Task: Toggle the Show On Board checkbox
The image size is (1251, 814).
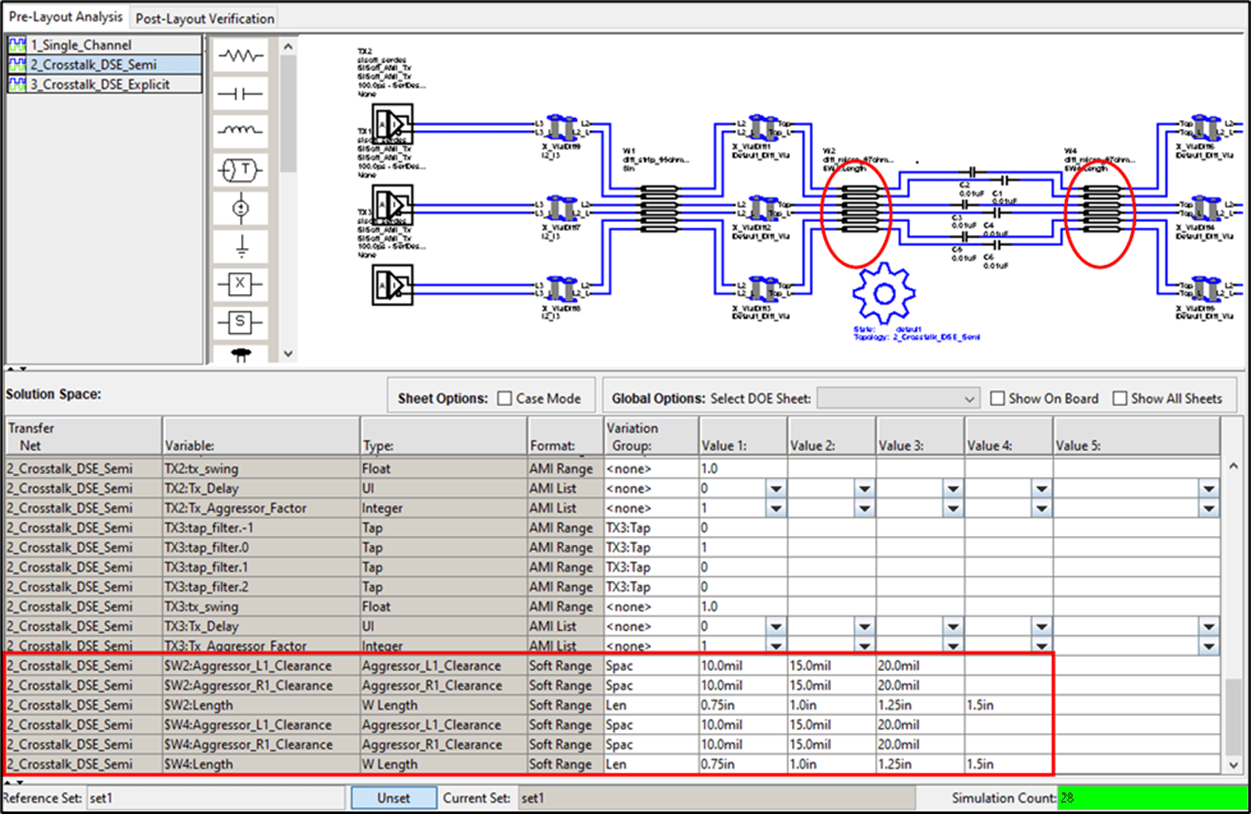Action: pos(997,398)
